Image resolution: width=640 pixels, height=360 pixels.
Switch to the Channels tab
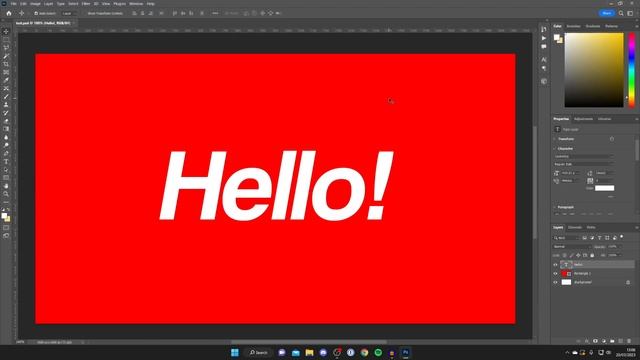coord(575,227)
